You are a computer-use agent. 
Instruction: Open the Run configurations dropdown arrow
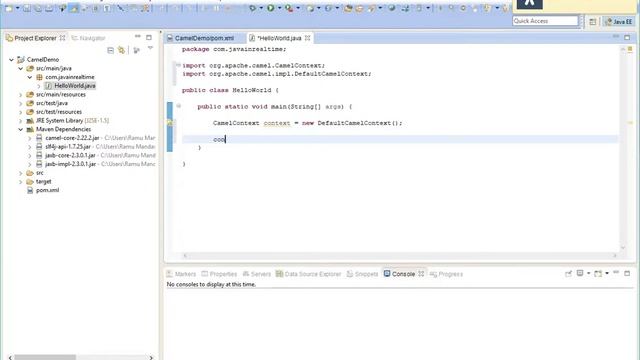click(279, 8)
